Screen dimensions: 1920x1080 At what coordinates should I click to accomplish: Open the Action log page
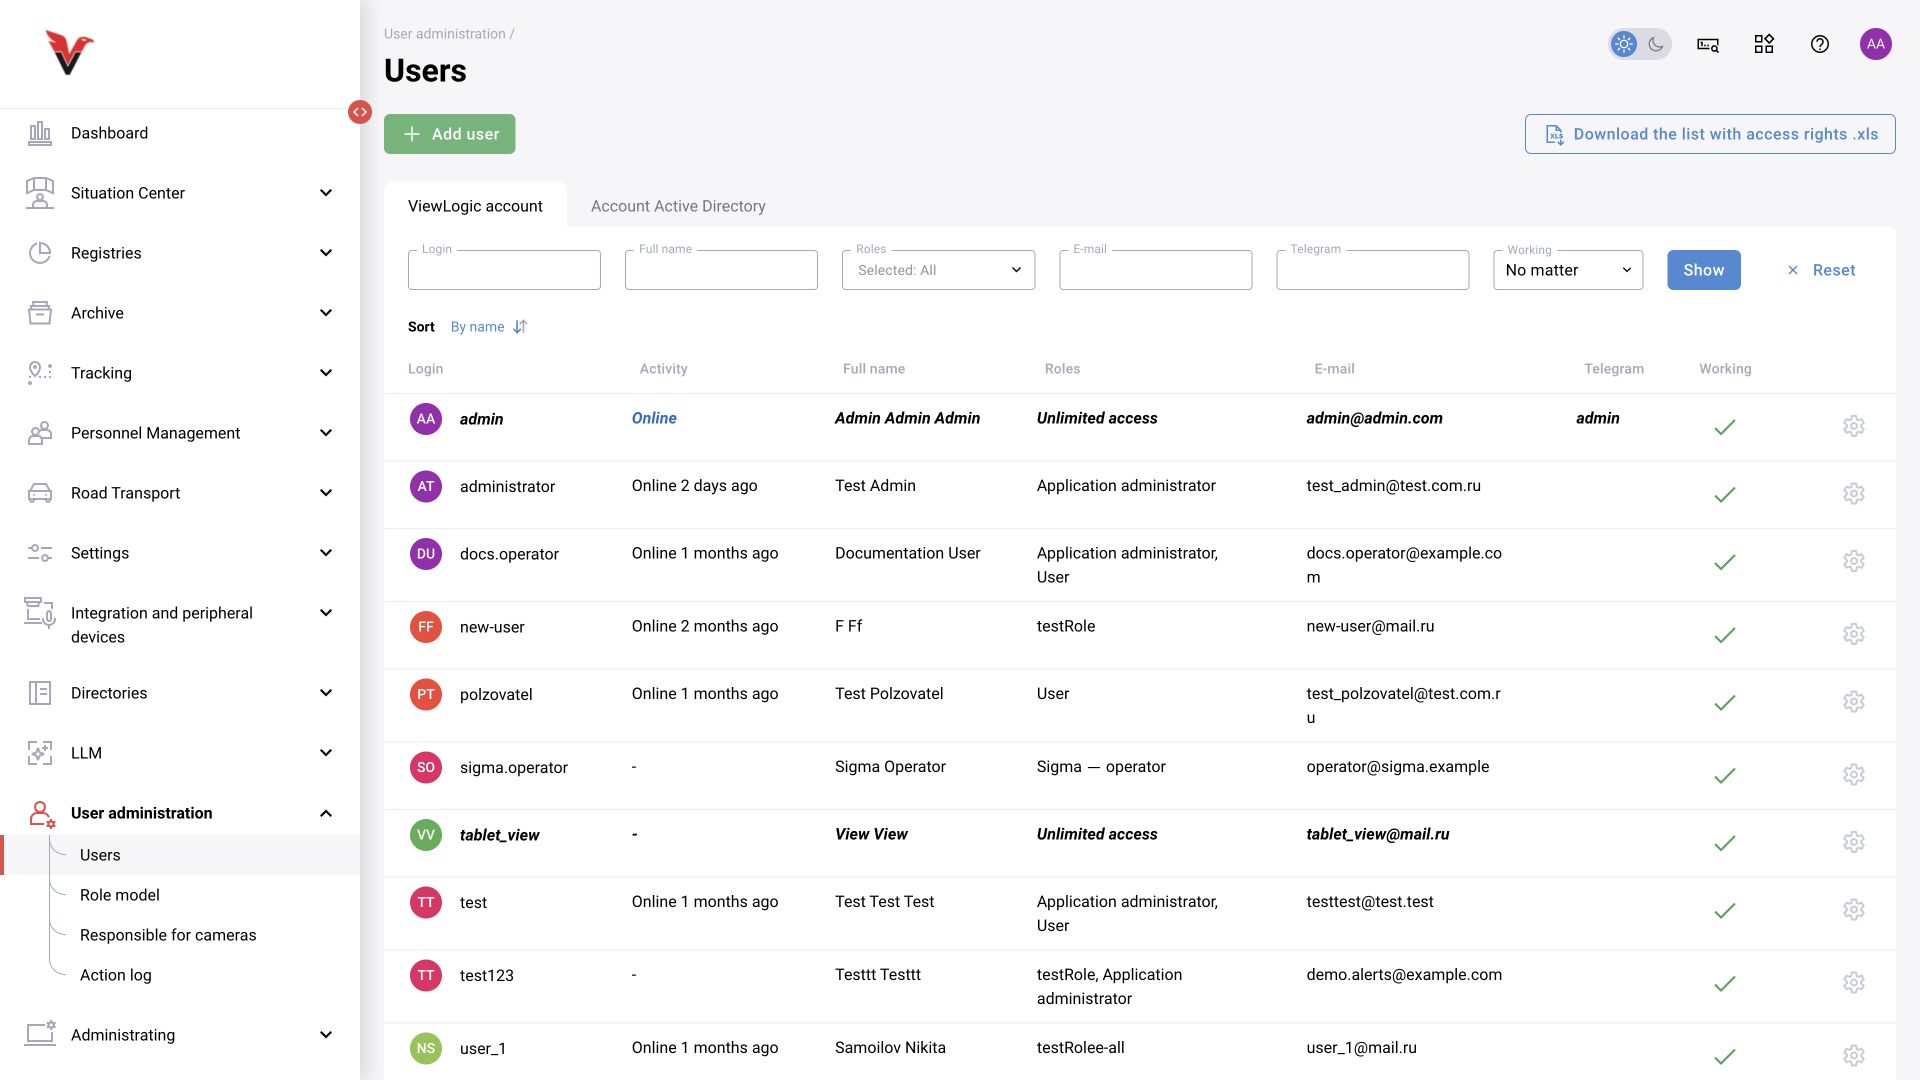[x=116, y=975]
